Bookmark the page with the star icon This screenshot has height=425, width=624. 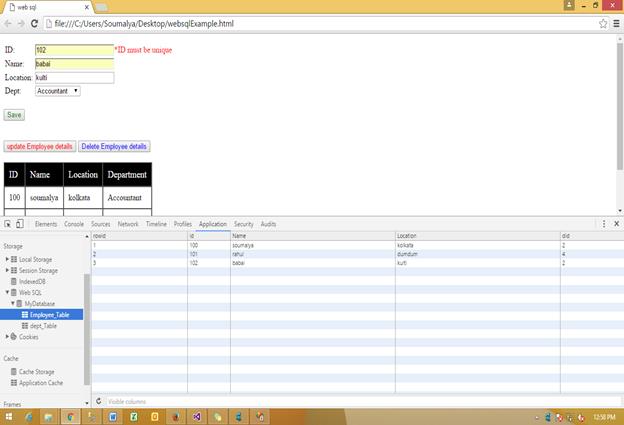[603, 24]
